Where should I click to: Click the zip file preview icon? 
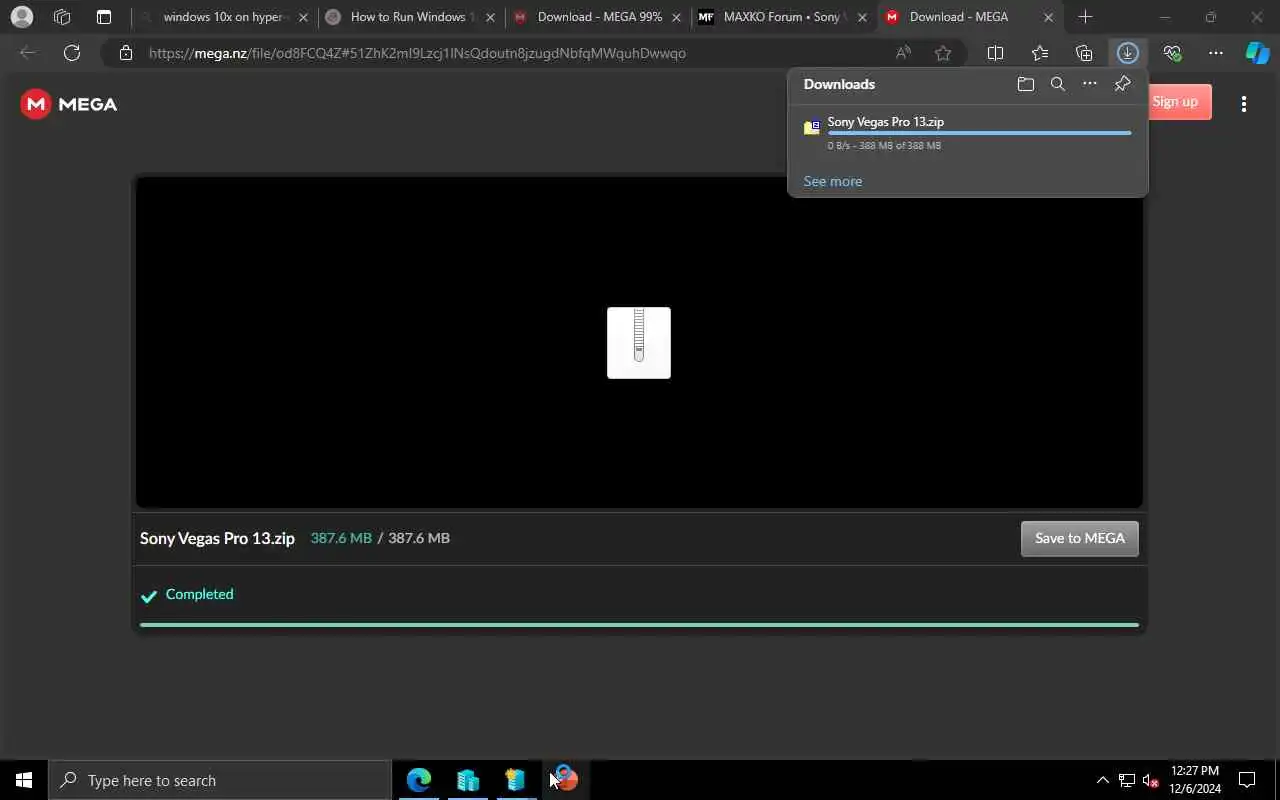click(639, 343)
